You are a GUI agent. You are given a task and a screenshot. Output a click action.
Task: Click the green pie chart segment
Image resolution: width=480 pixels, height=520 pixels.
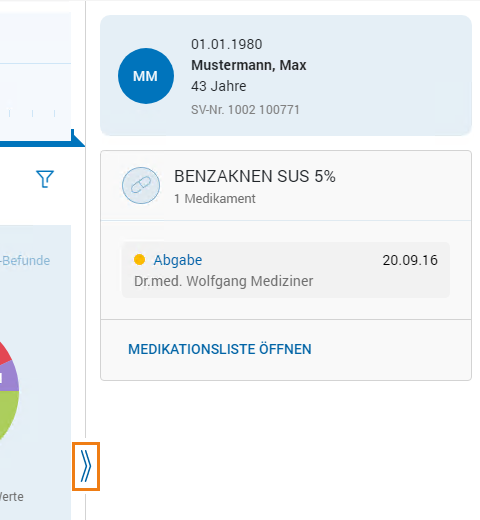coord(7,413)
